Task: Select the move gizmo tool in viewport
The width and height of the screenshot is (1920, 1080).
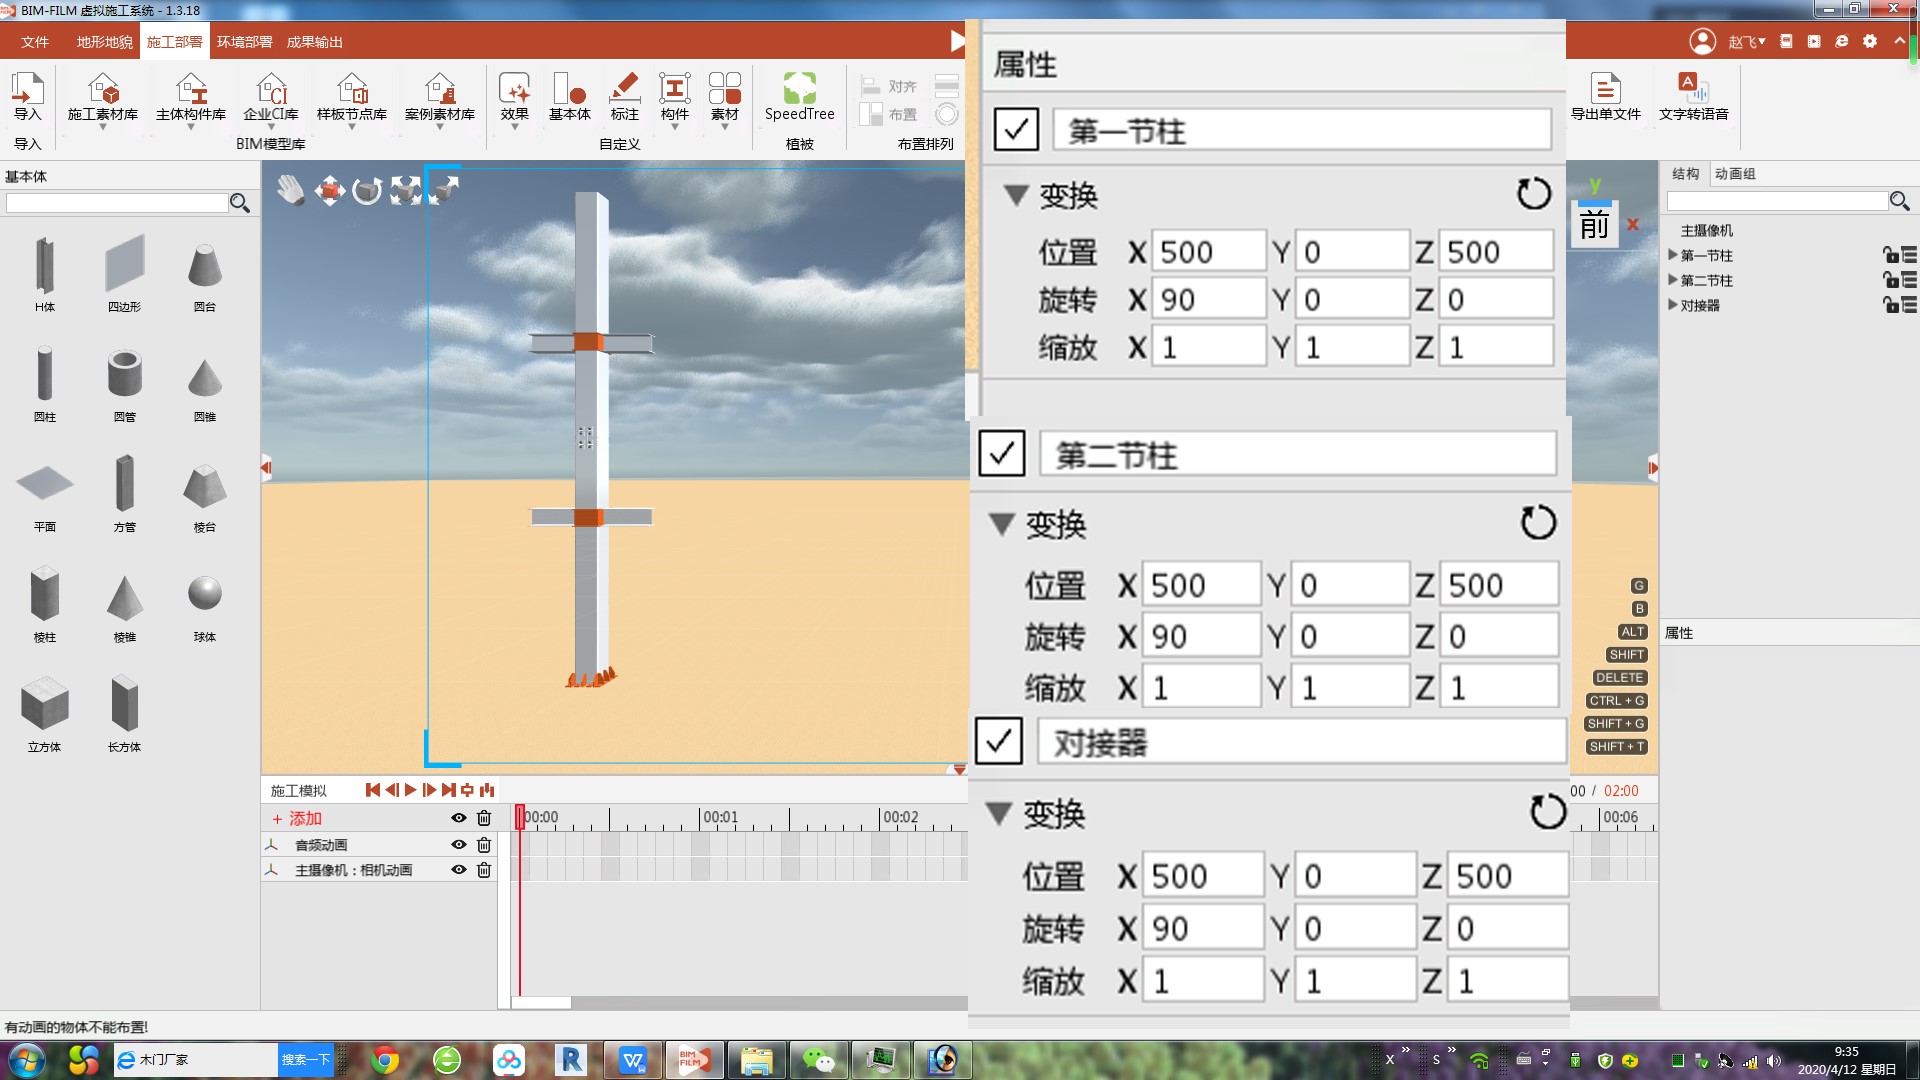Action: (x=329, y=190)
